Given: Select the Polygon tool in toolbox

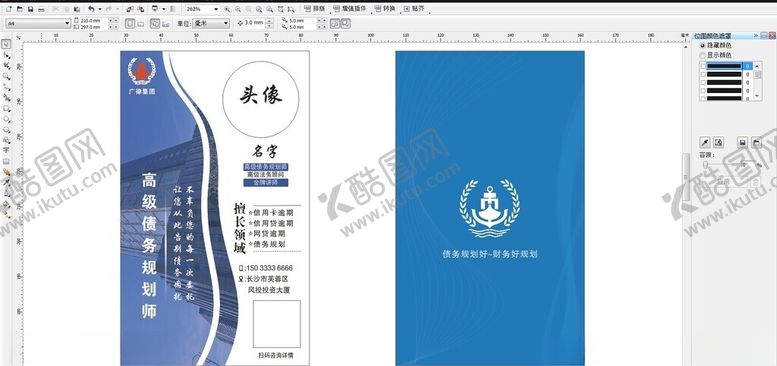Looking at the screenshot, I should pos(6,130).
